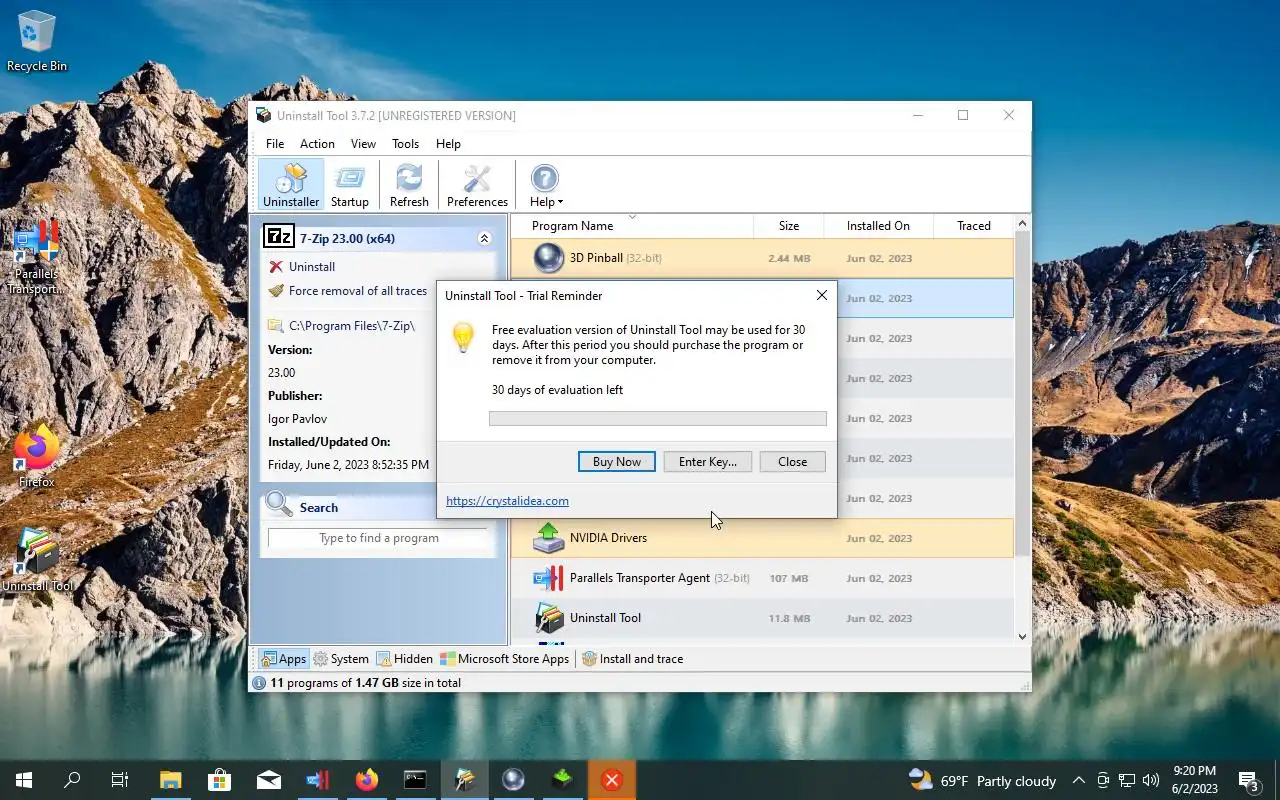
Task: Open the C:\Program Files\7-Zip\ folder link
Action: (351, 326)
